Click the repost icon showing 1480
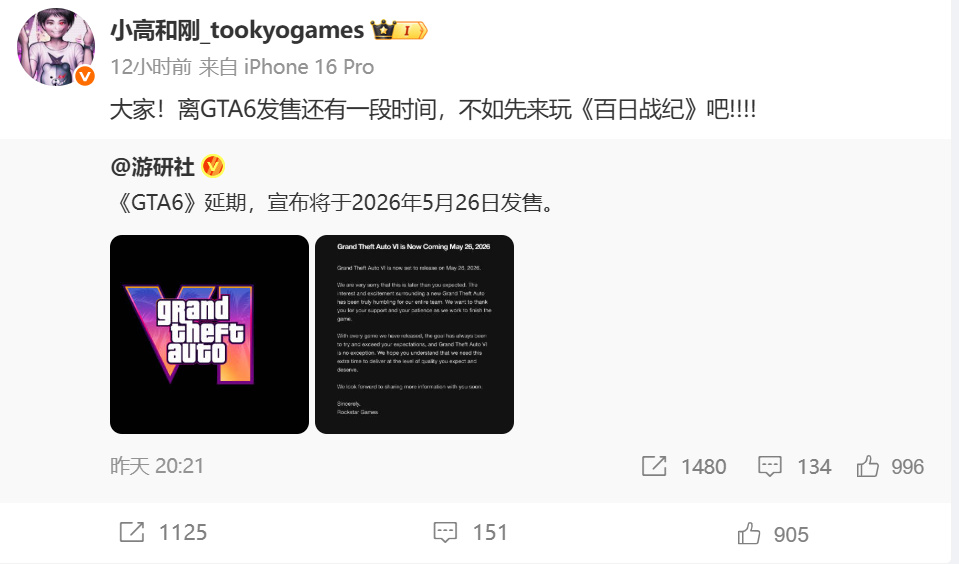 click(654, 466)
